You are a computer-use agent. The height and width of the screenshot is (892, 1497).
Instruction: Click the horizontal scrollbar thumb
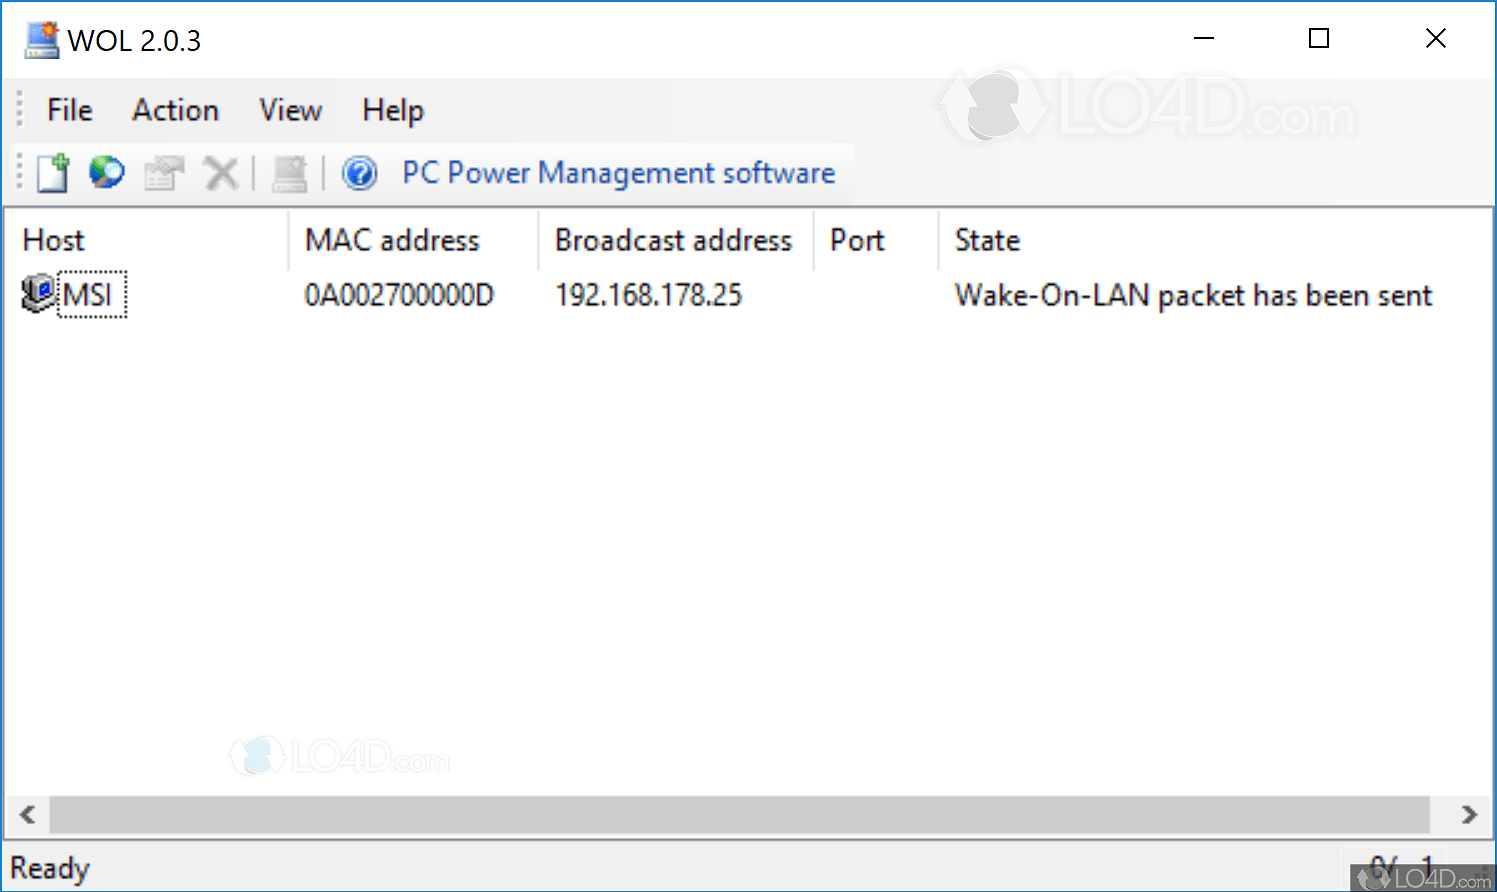click(740, 815)
